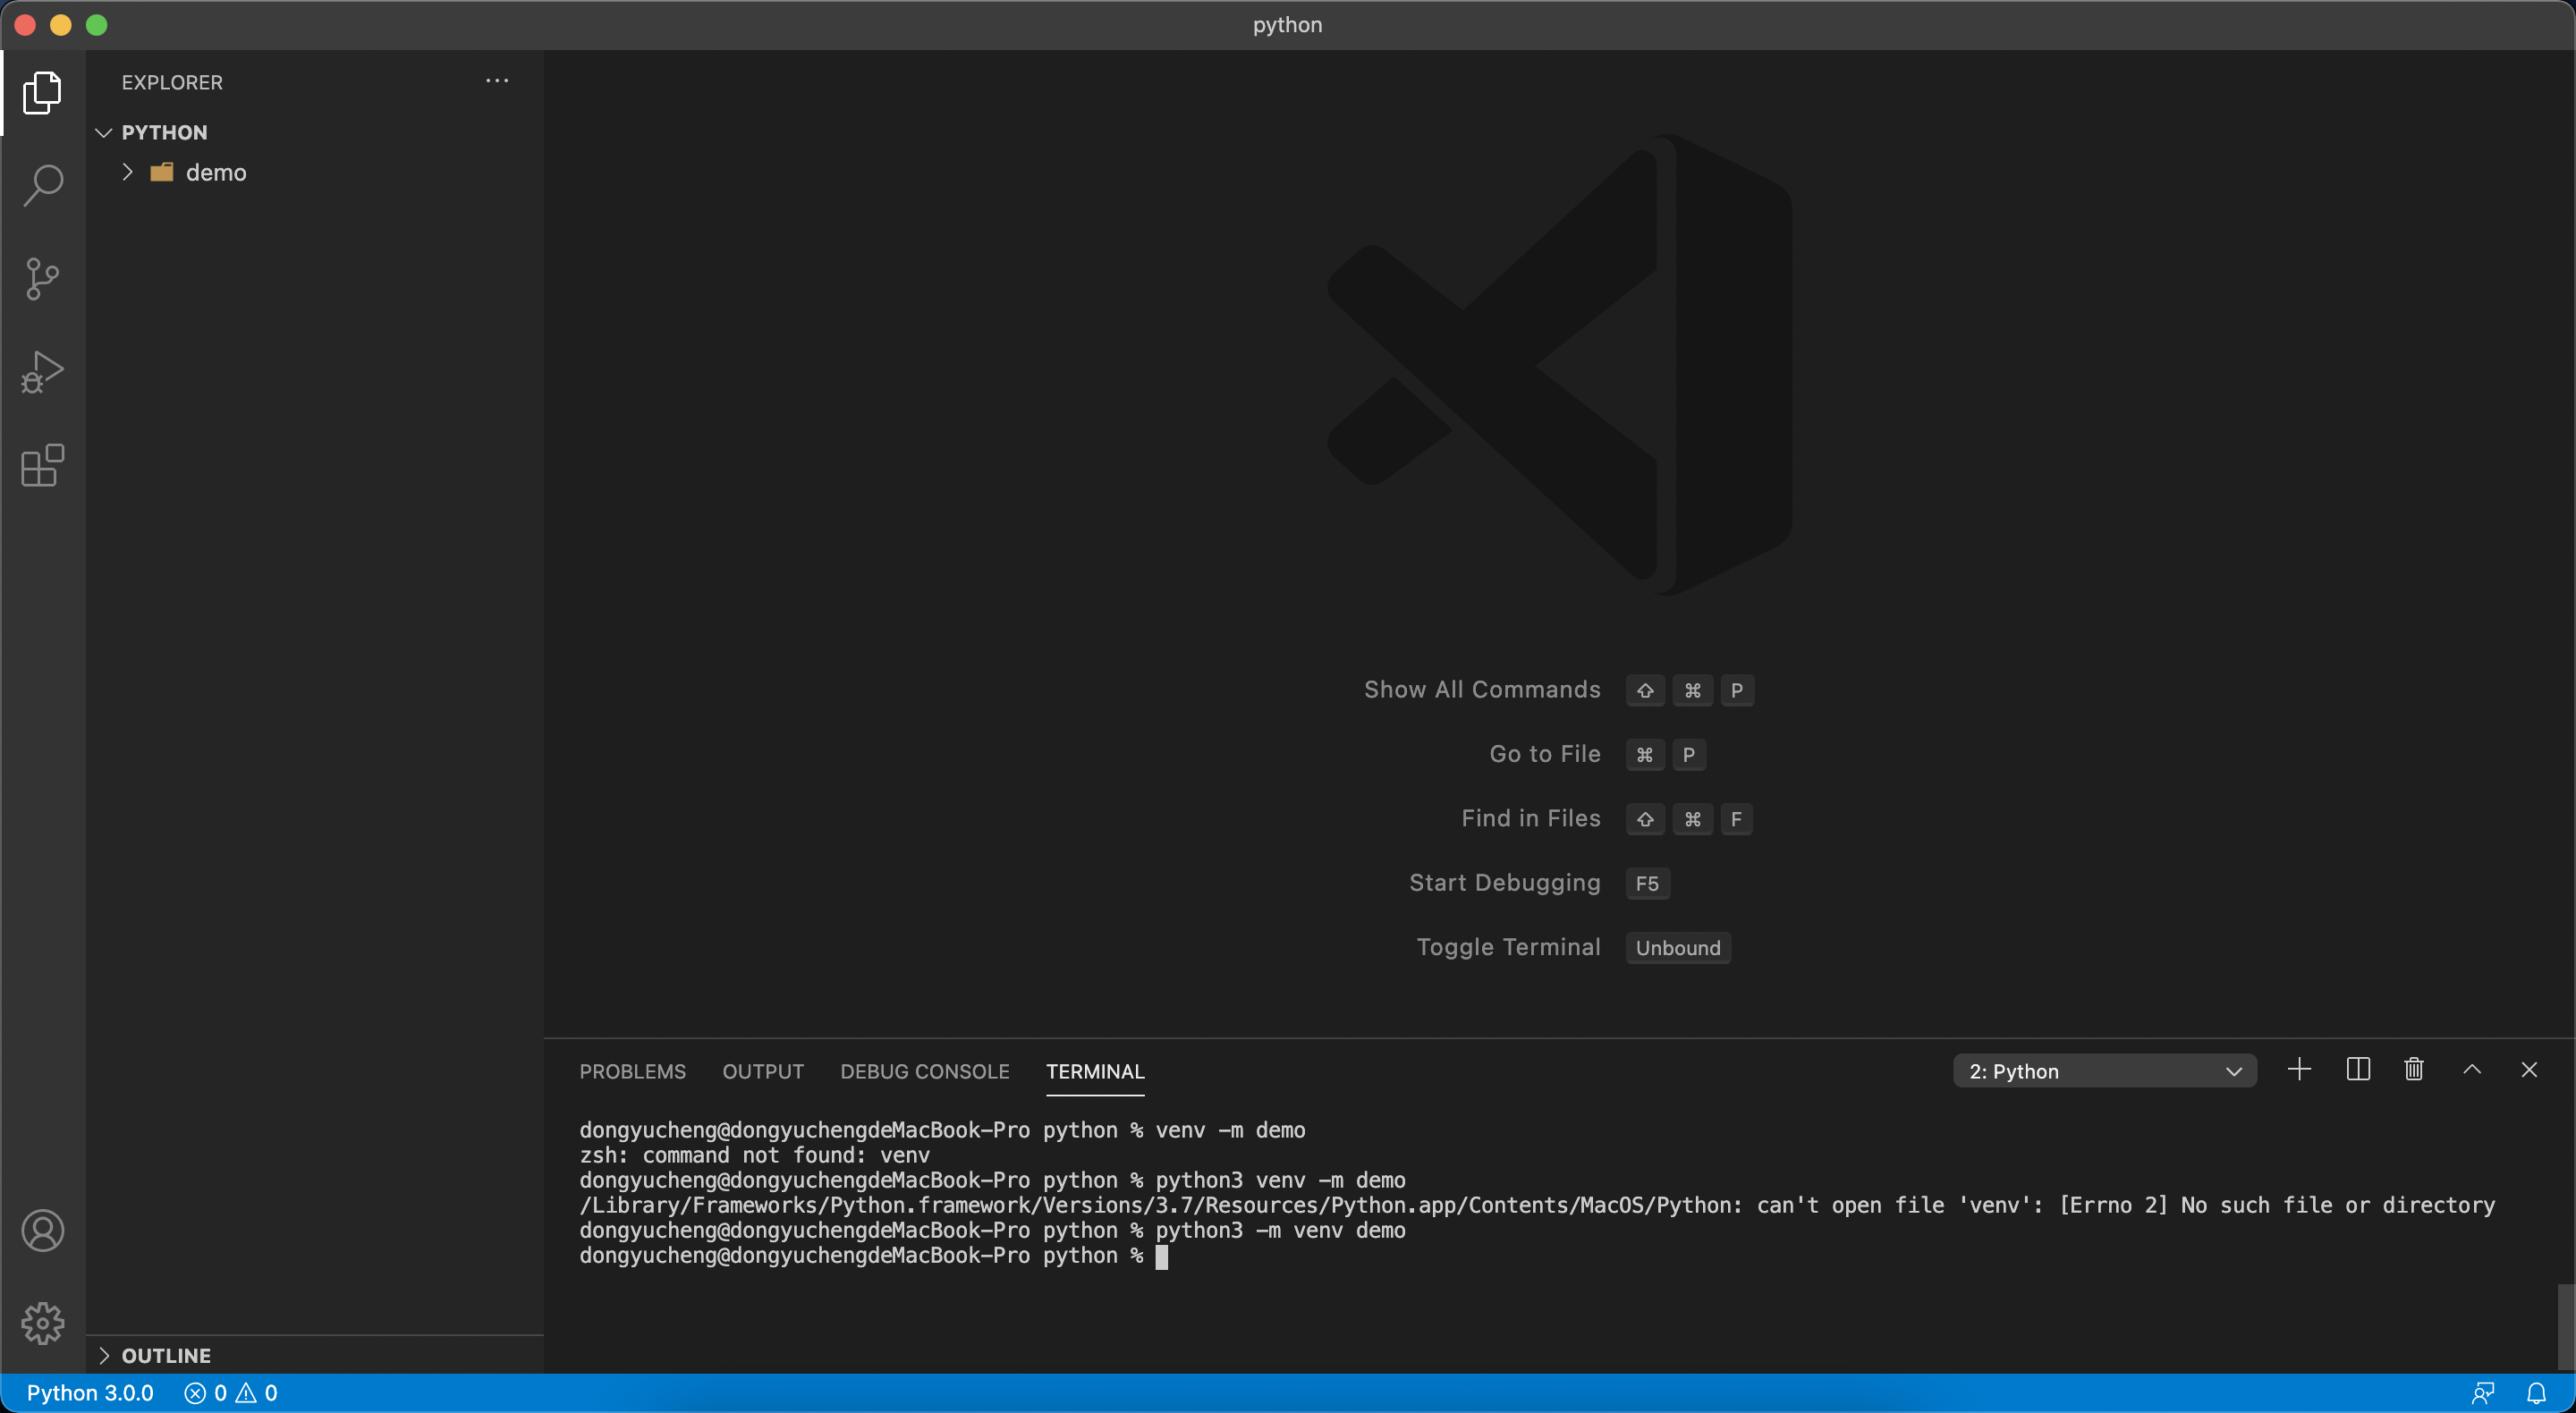Expand the demo folder chevron
This screenshot has height=1413, width=2576.
(127, 172)
